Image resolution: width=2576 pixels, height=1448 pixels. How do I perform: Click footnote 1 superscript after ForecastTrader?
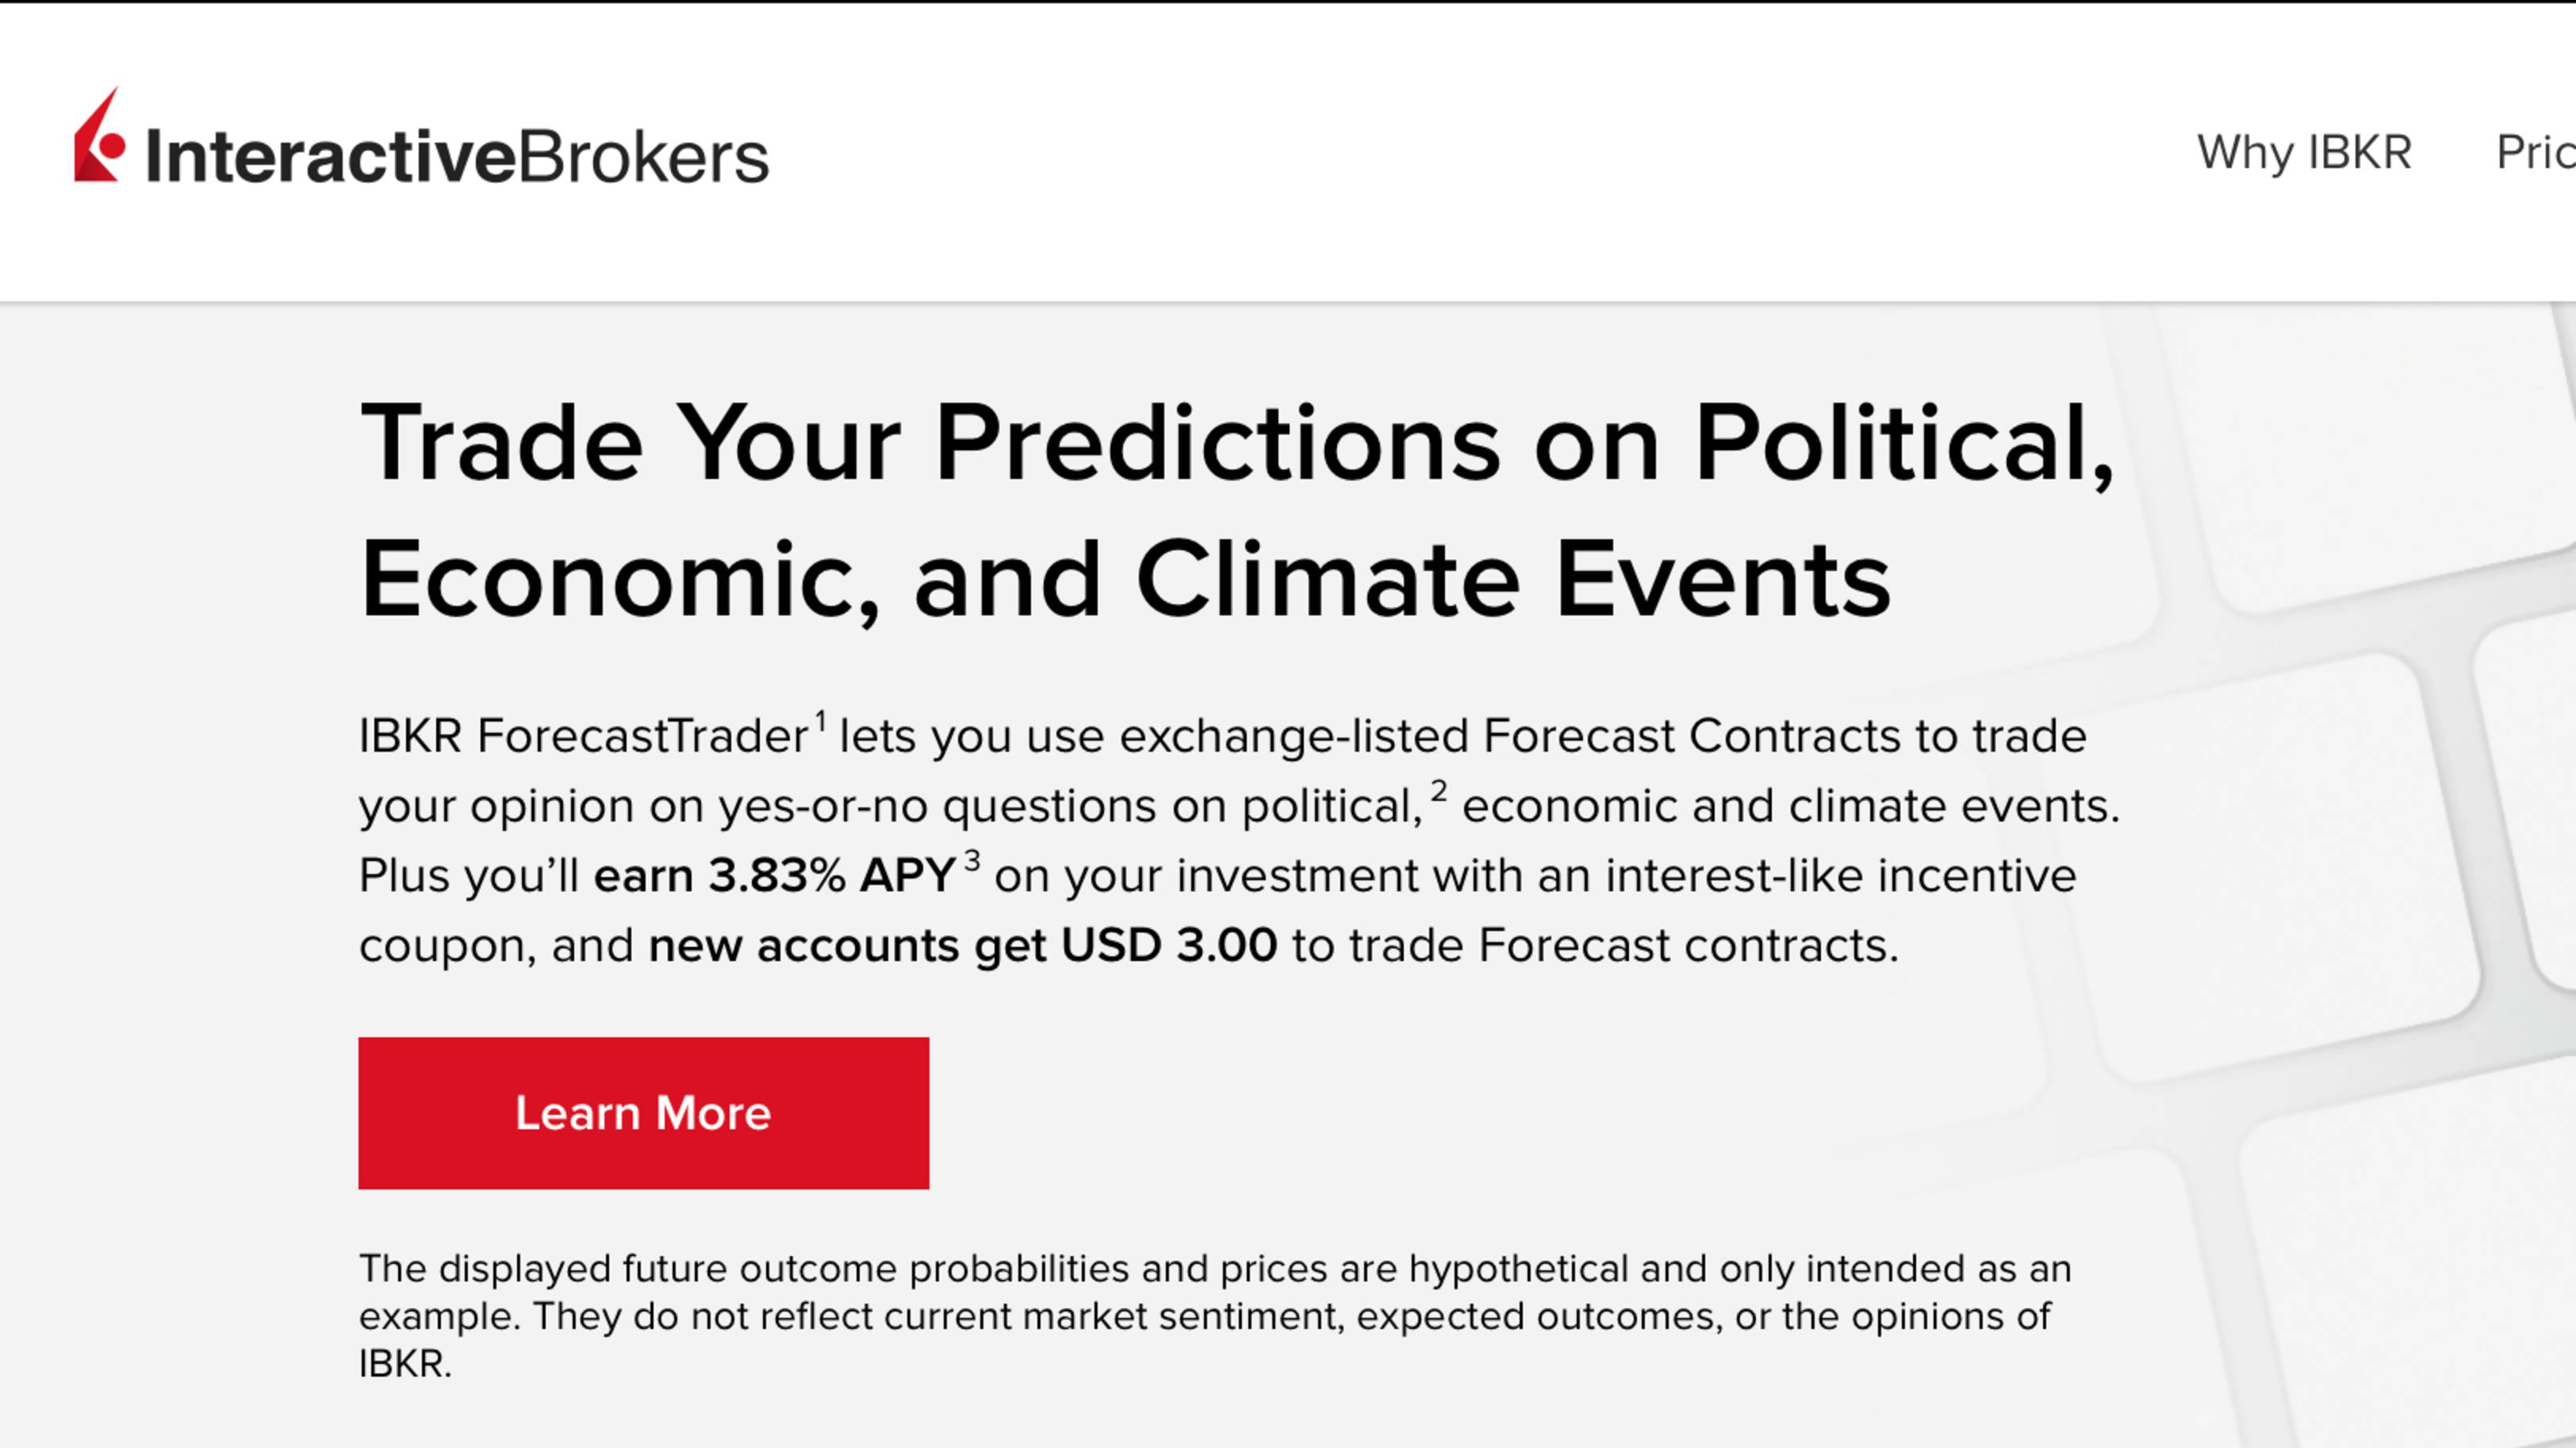point(820,721)
